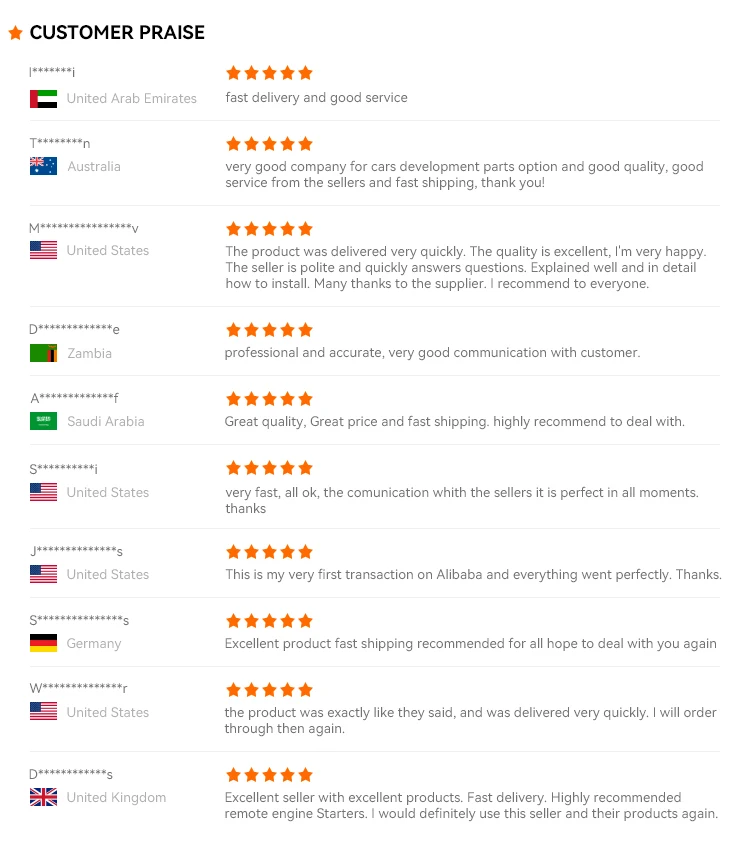This screenshot has width=750, height=856.
Task: Click the Saudi Arabia flag icon
Action: tap(43, 421)
